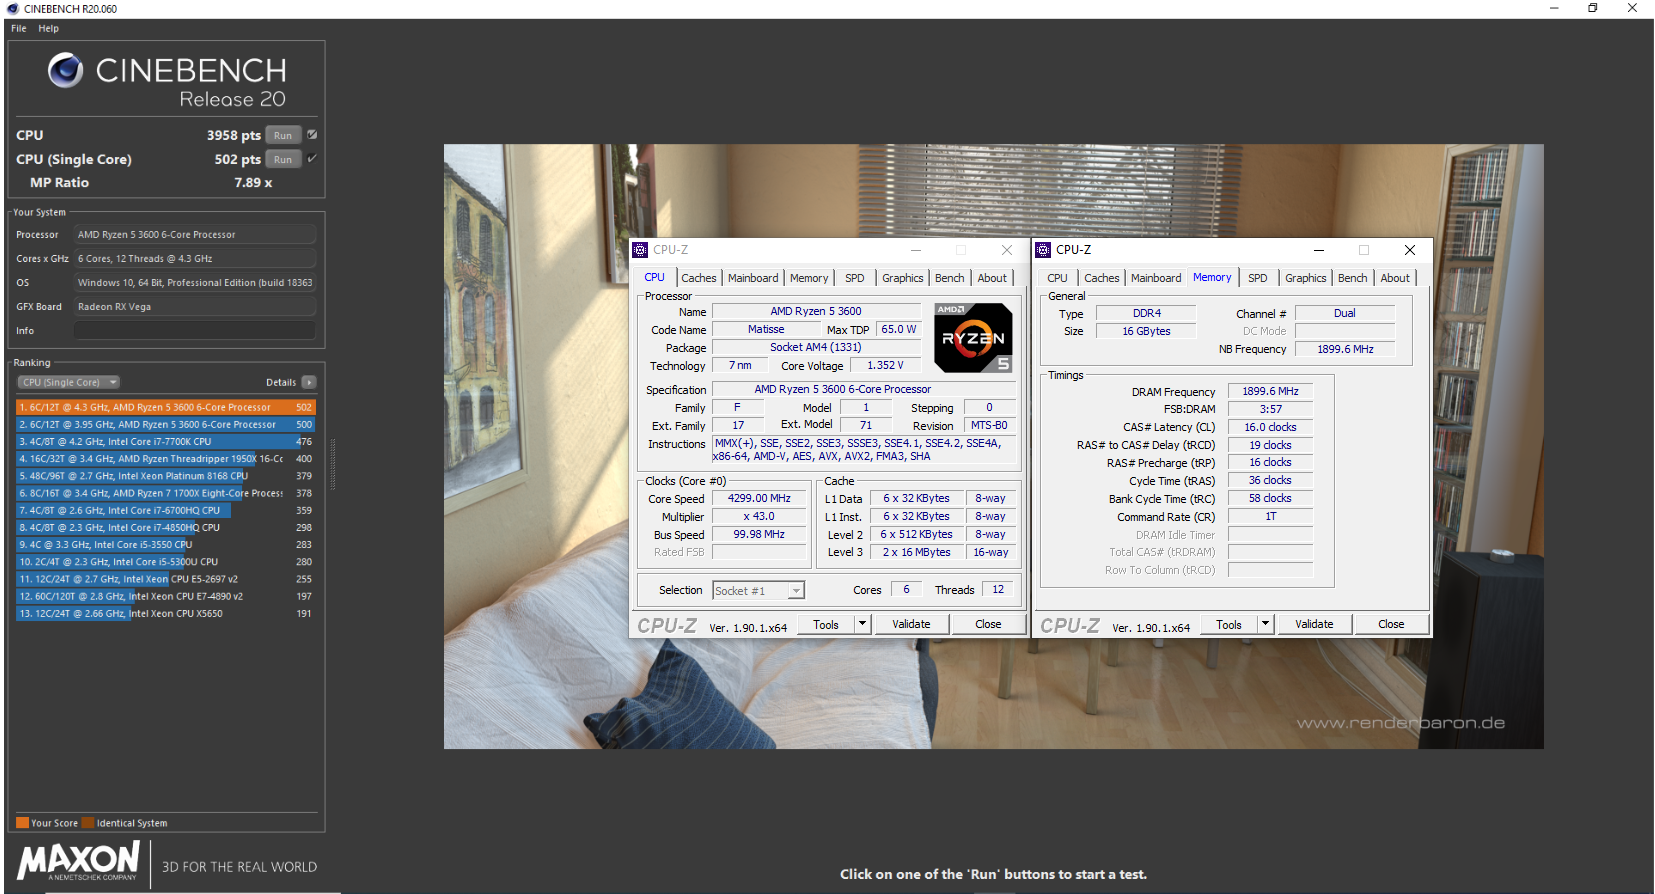Switch to Mainboard tab in left CPU-Z
1655x894 pixels.
coord(753,278)
